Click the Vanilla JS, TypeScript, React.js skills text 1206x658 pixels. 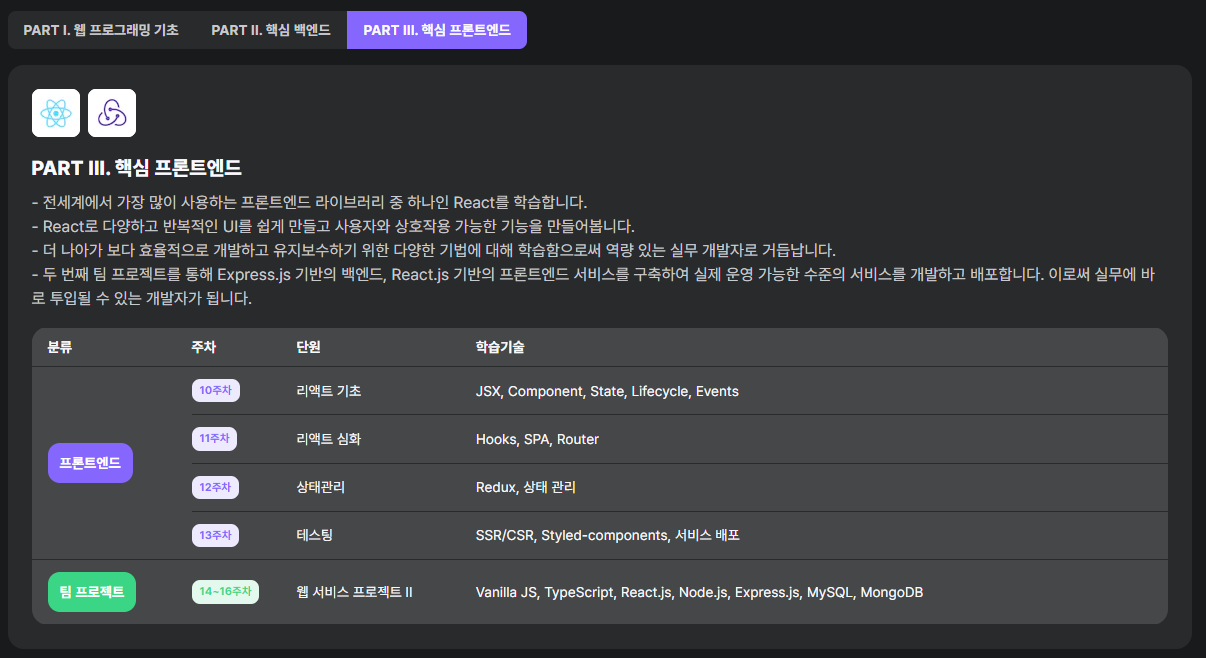699,592
